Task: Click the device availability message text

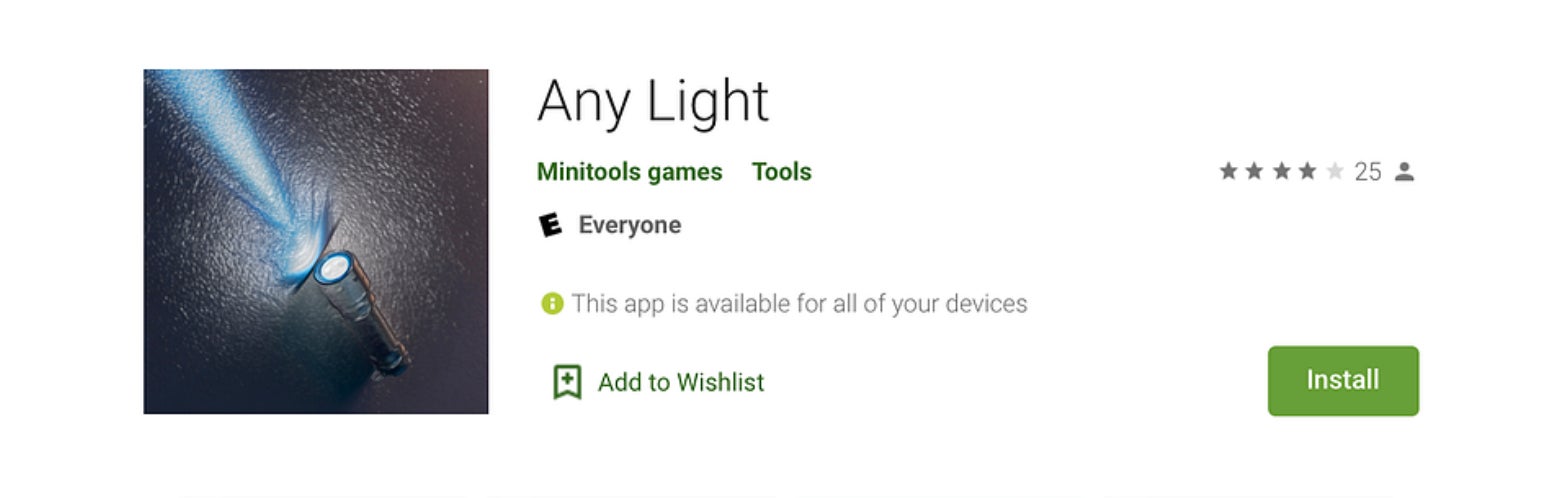Action: click(x=799, y=303)
